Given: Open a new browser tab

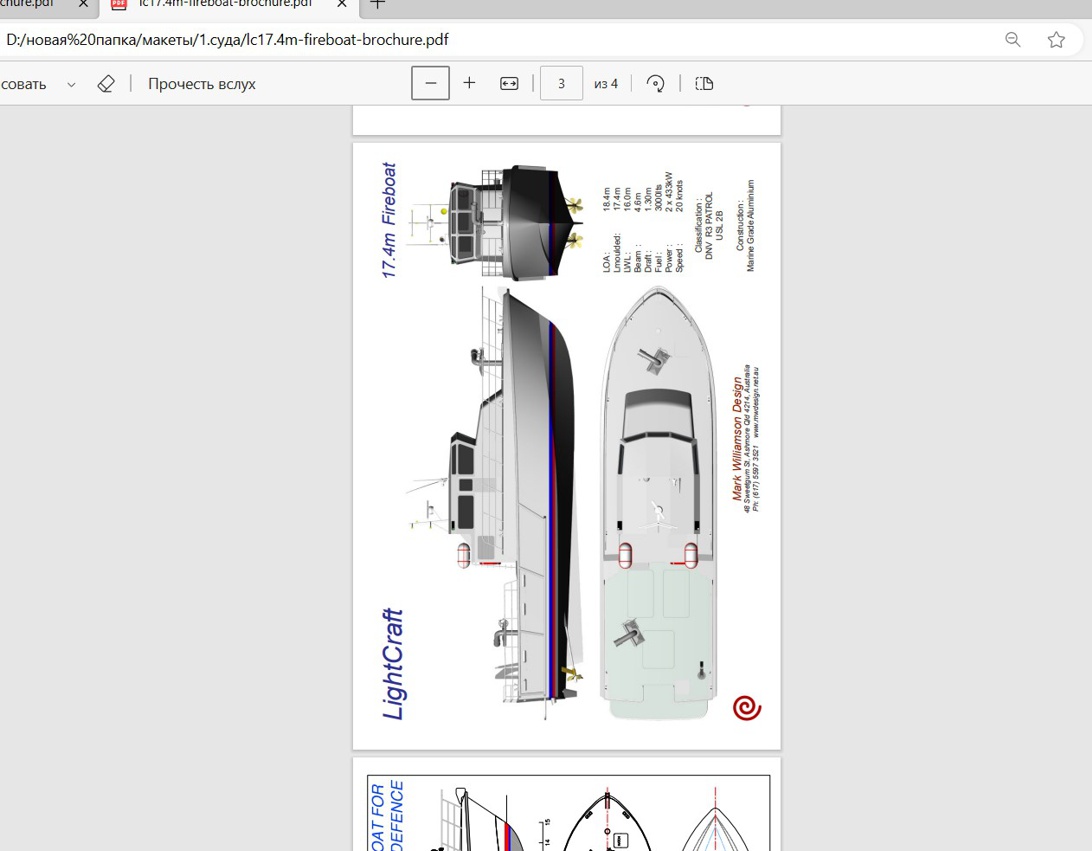Looking at the screenshot, I should tap(378, 4).
